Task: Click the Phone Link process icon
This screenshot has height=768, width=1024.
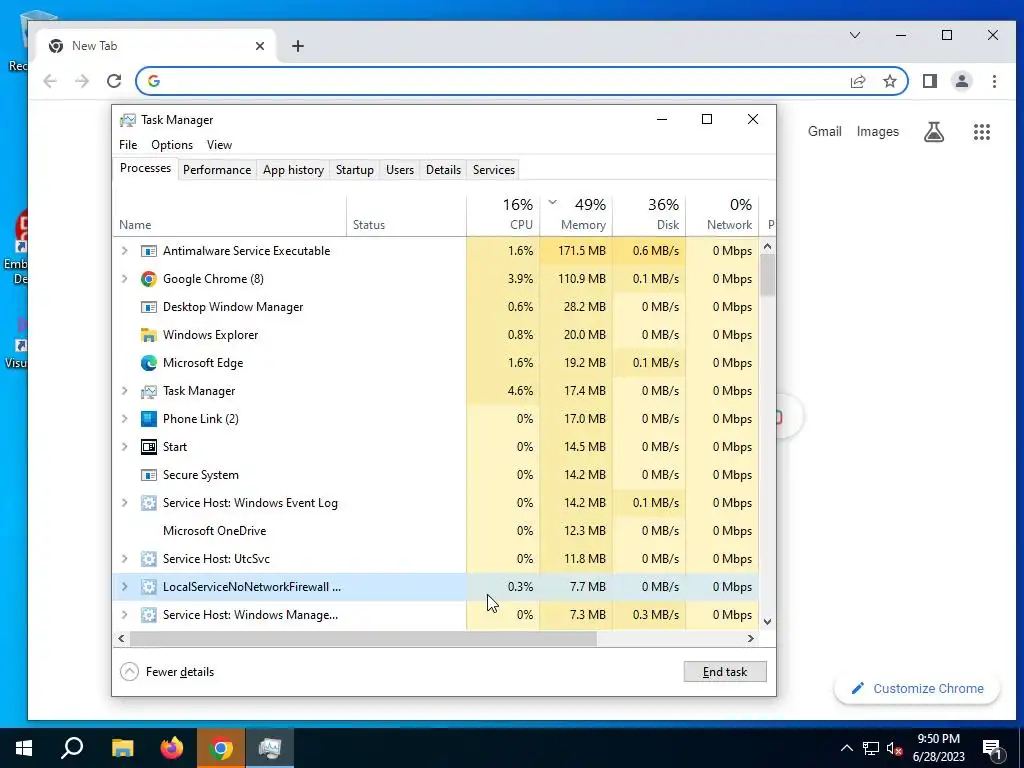Action: pos(149,419)
